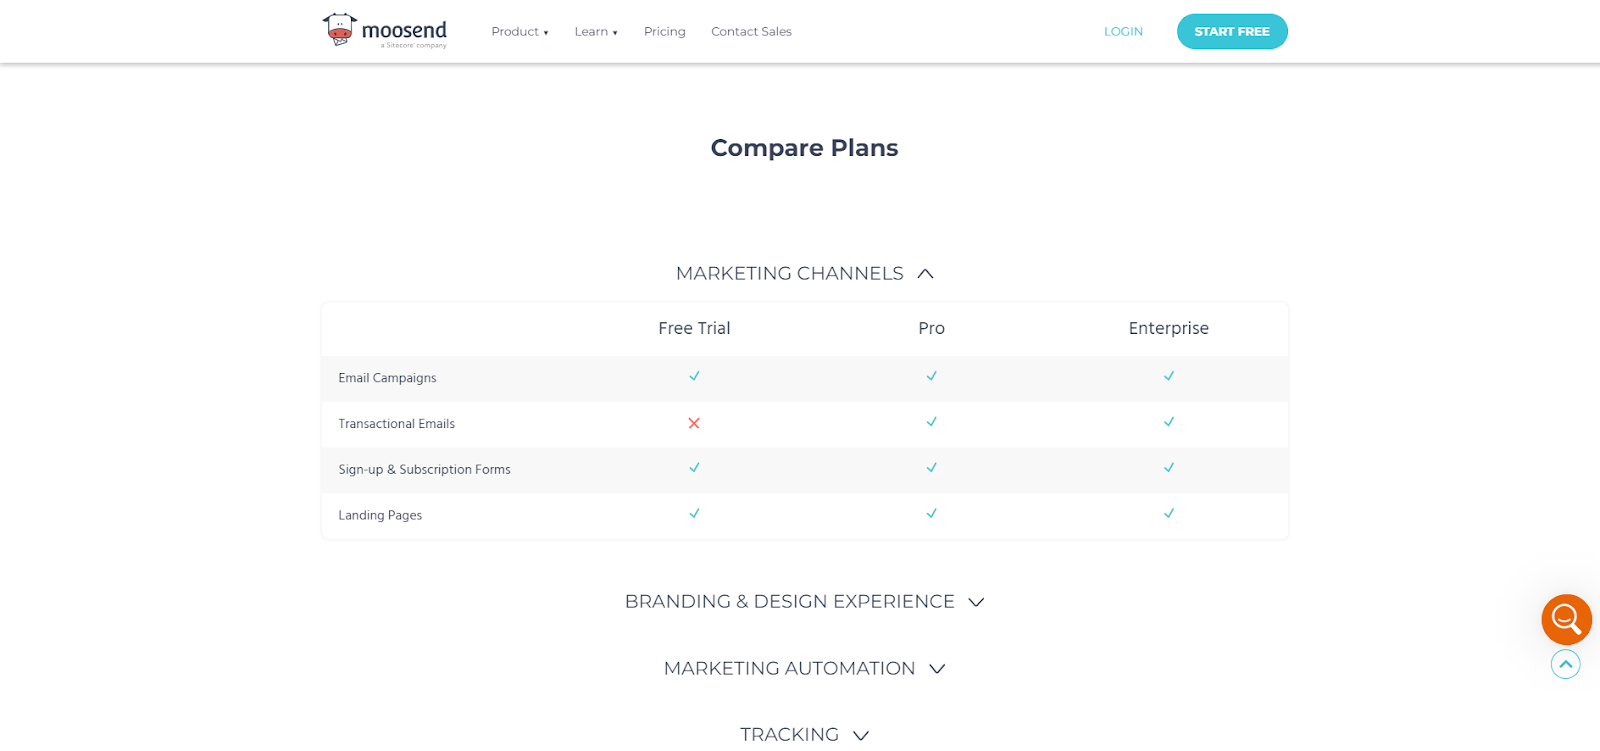This screenshot has height=751, width=1600.
Task: Click the moosend cow logo
Action: pos(337,29)
